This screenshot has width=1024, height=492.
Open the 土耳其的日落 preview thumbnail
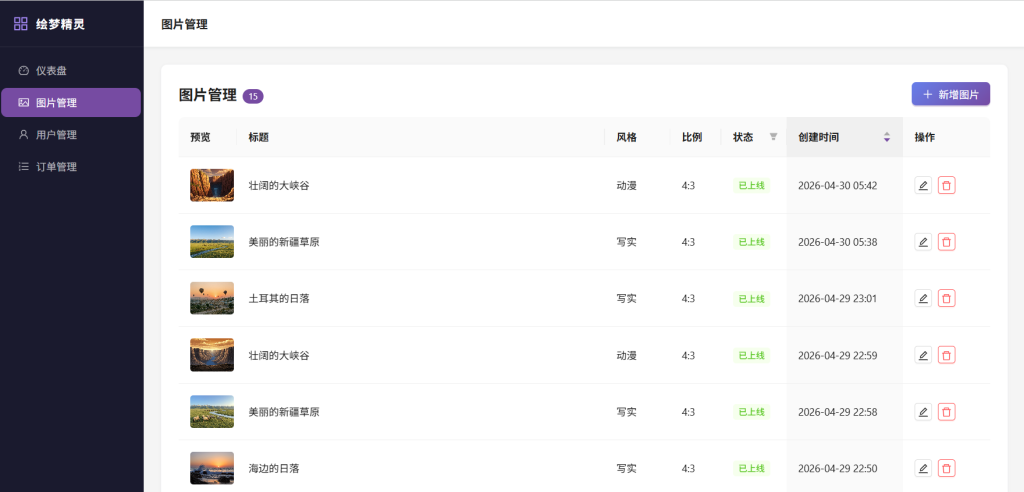click(212, 298)
